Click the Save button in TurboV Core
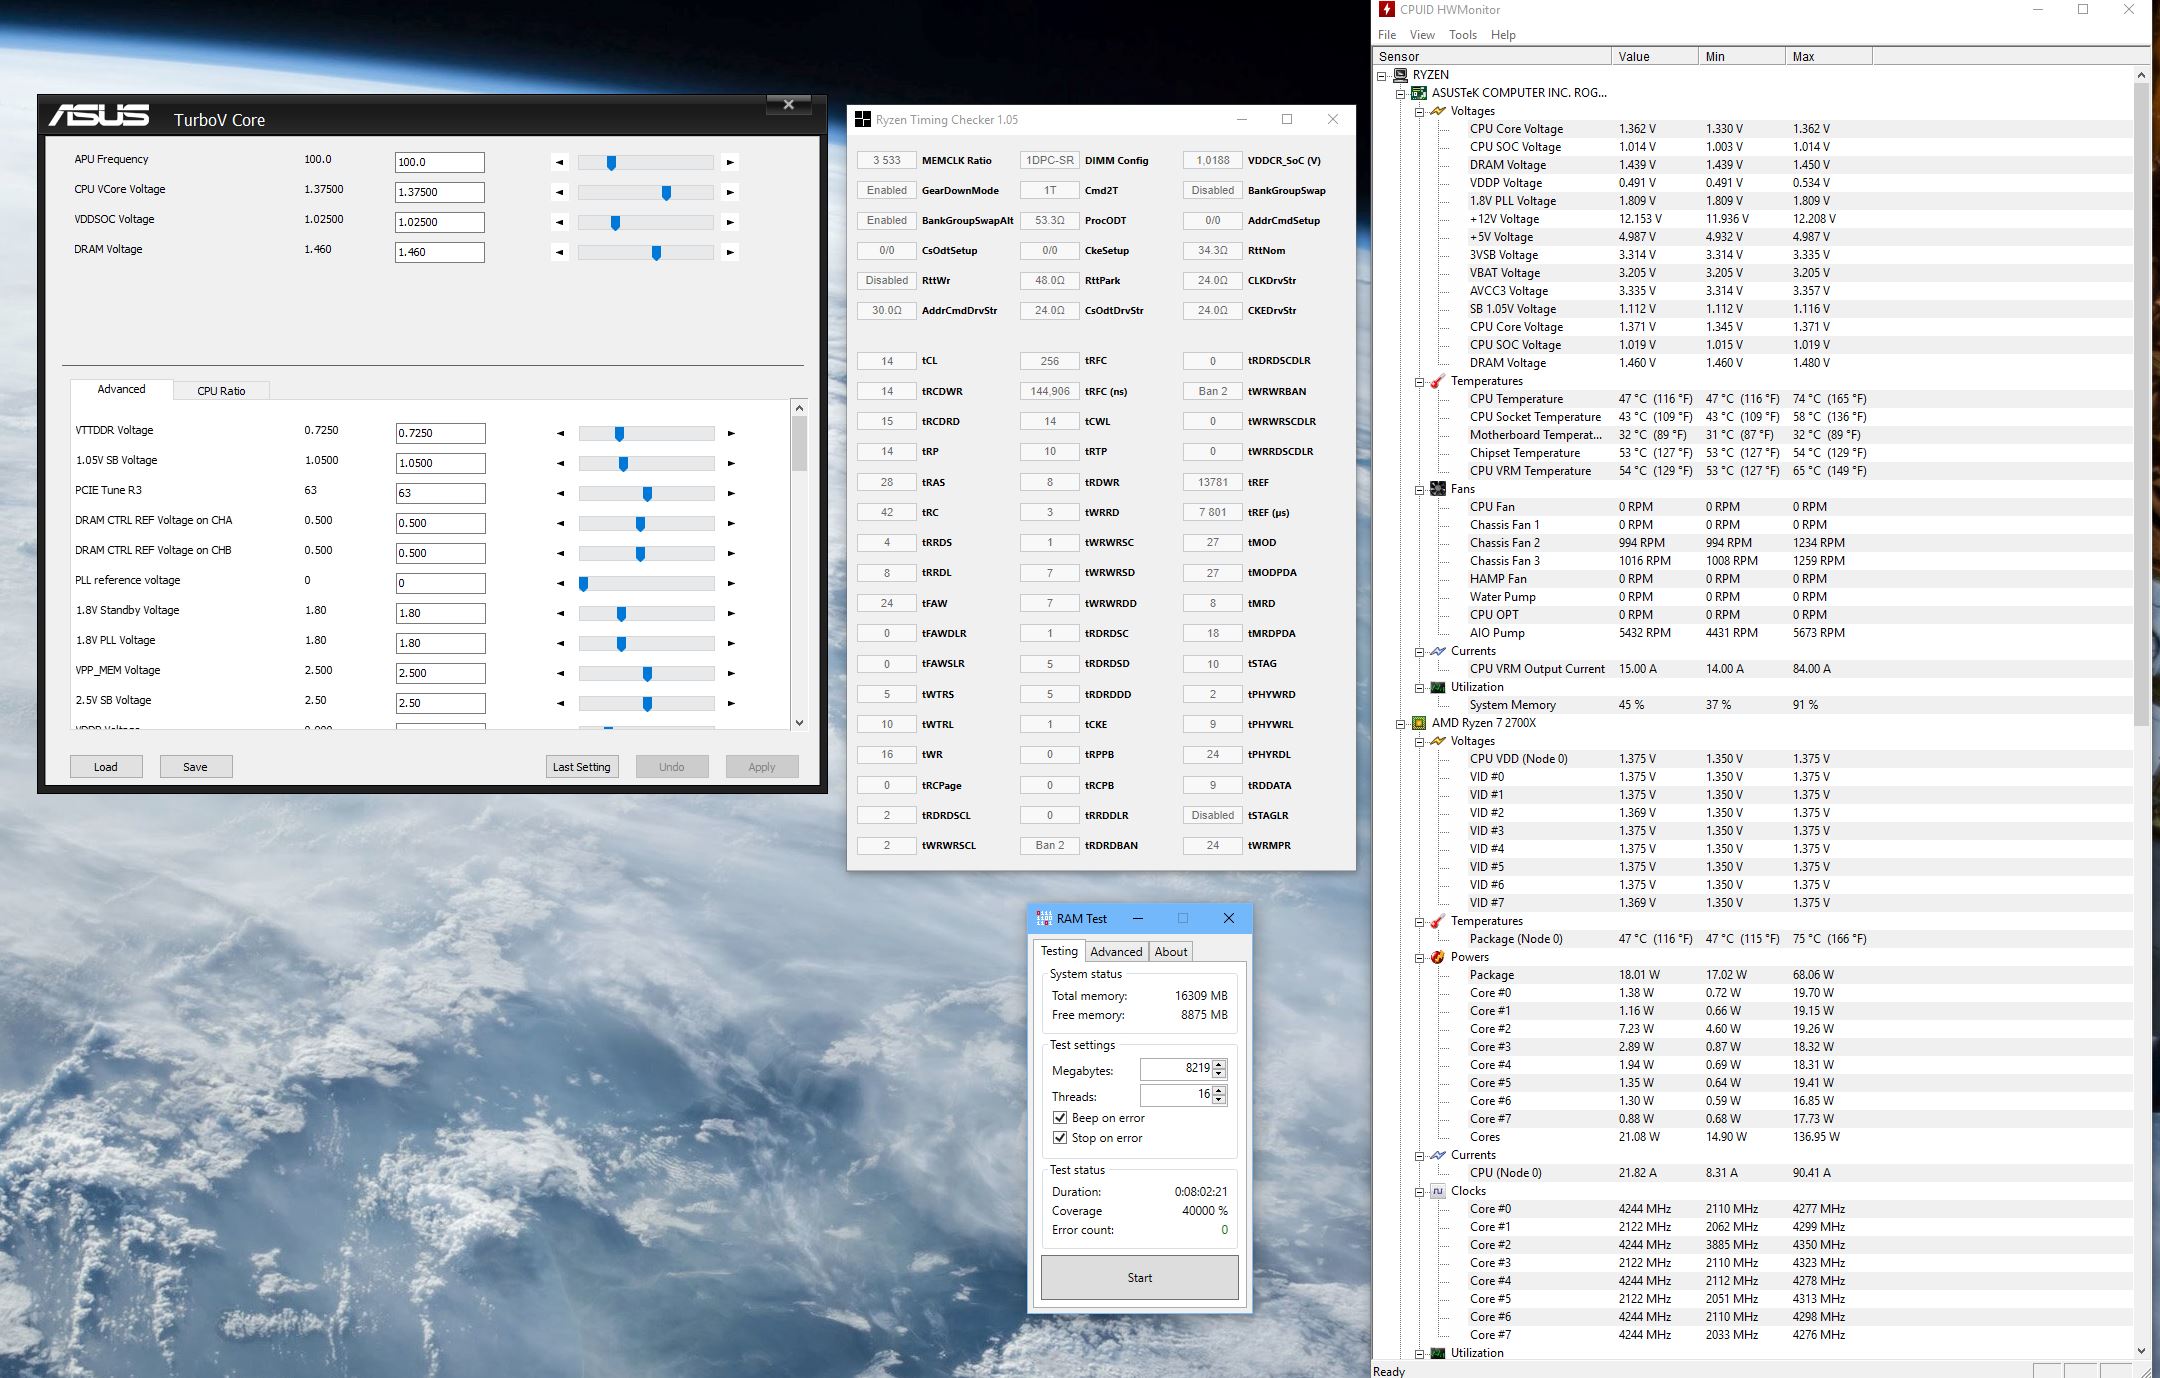The width and height of the screenshot is (2160, 1378). [194, 767]
